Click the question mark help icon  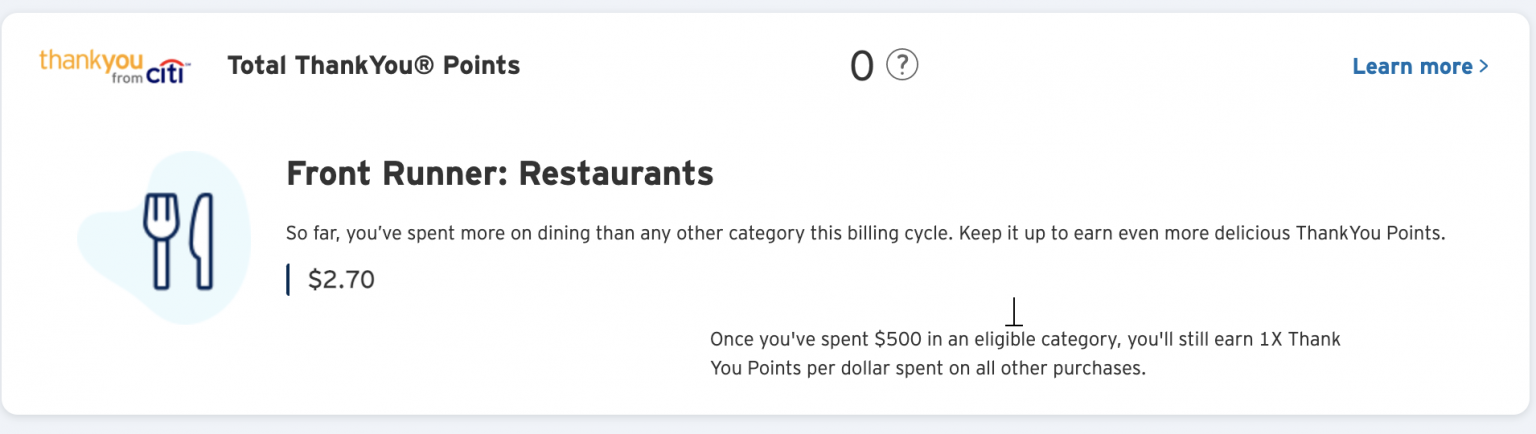point(902,66)
